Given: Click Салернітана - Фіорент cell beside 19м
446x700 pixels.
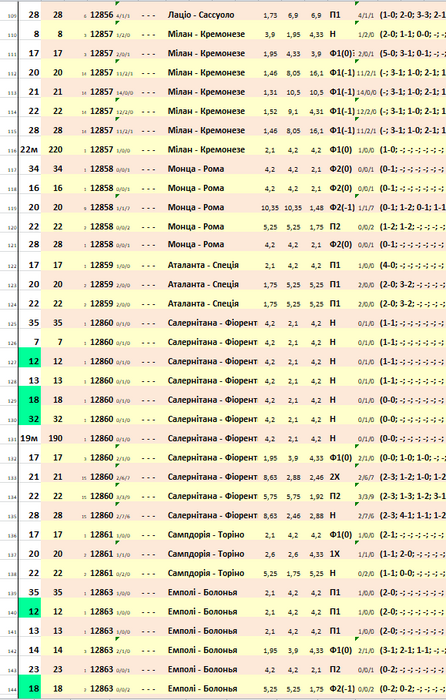Looking at the screenshot, I should point(212,438).
